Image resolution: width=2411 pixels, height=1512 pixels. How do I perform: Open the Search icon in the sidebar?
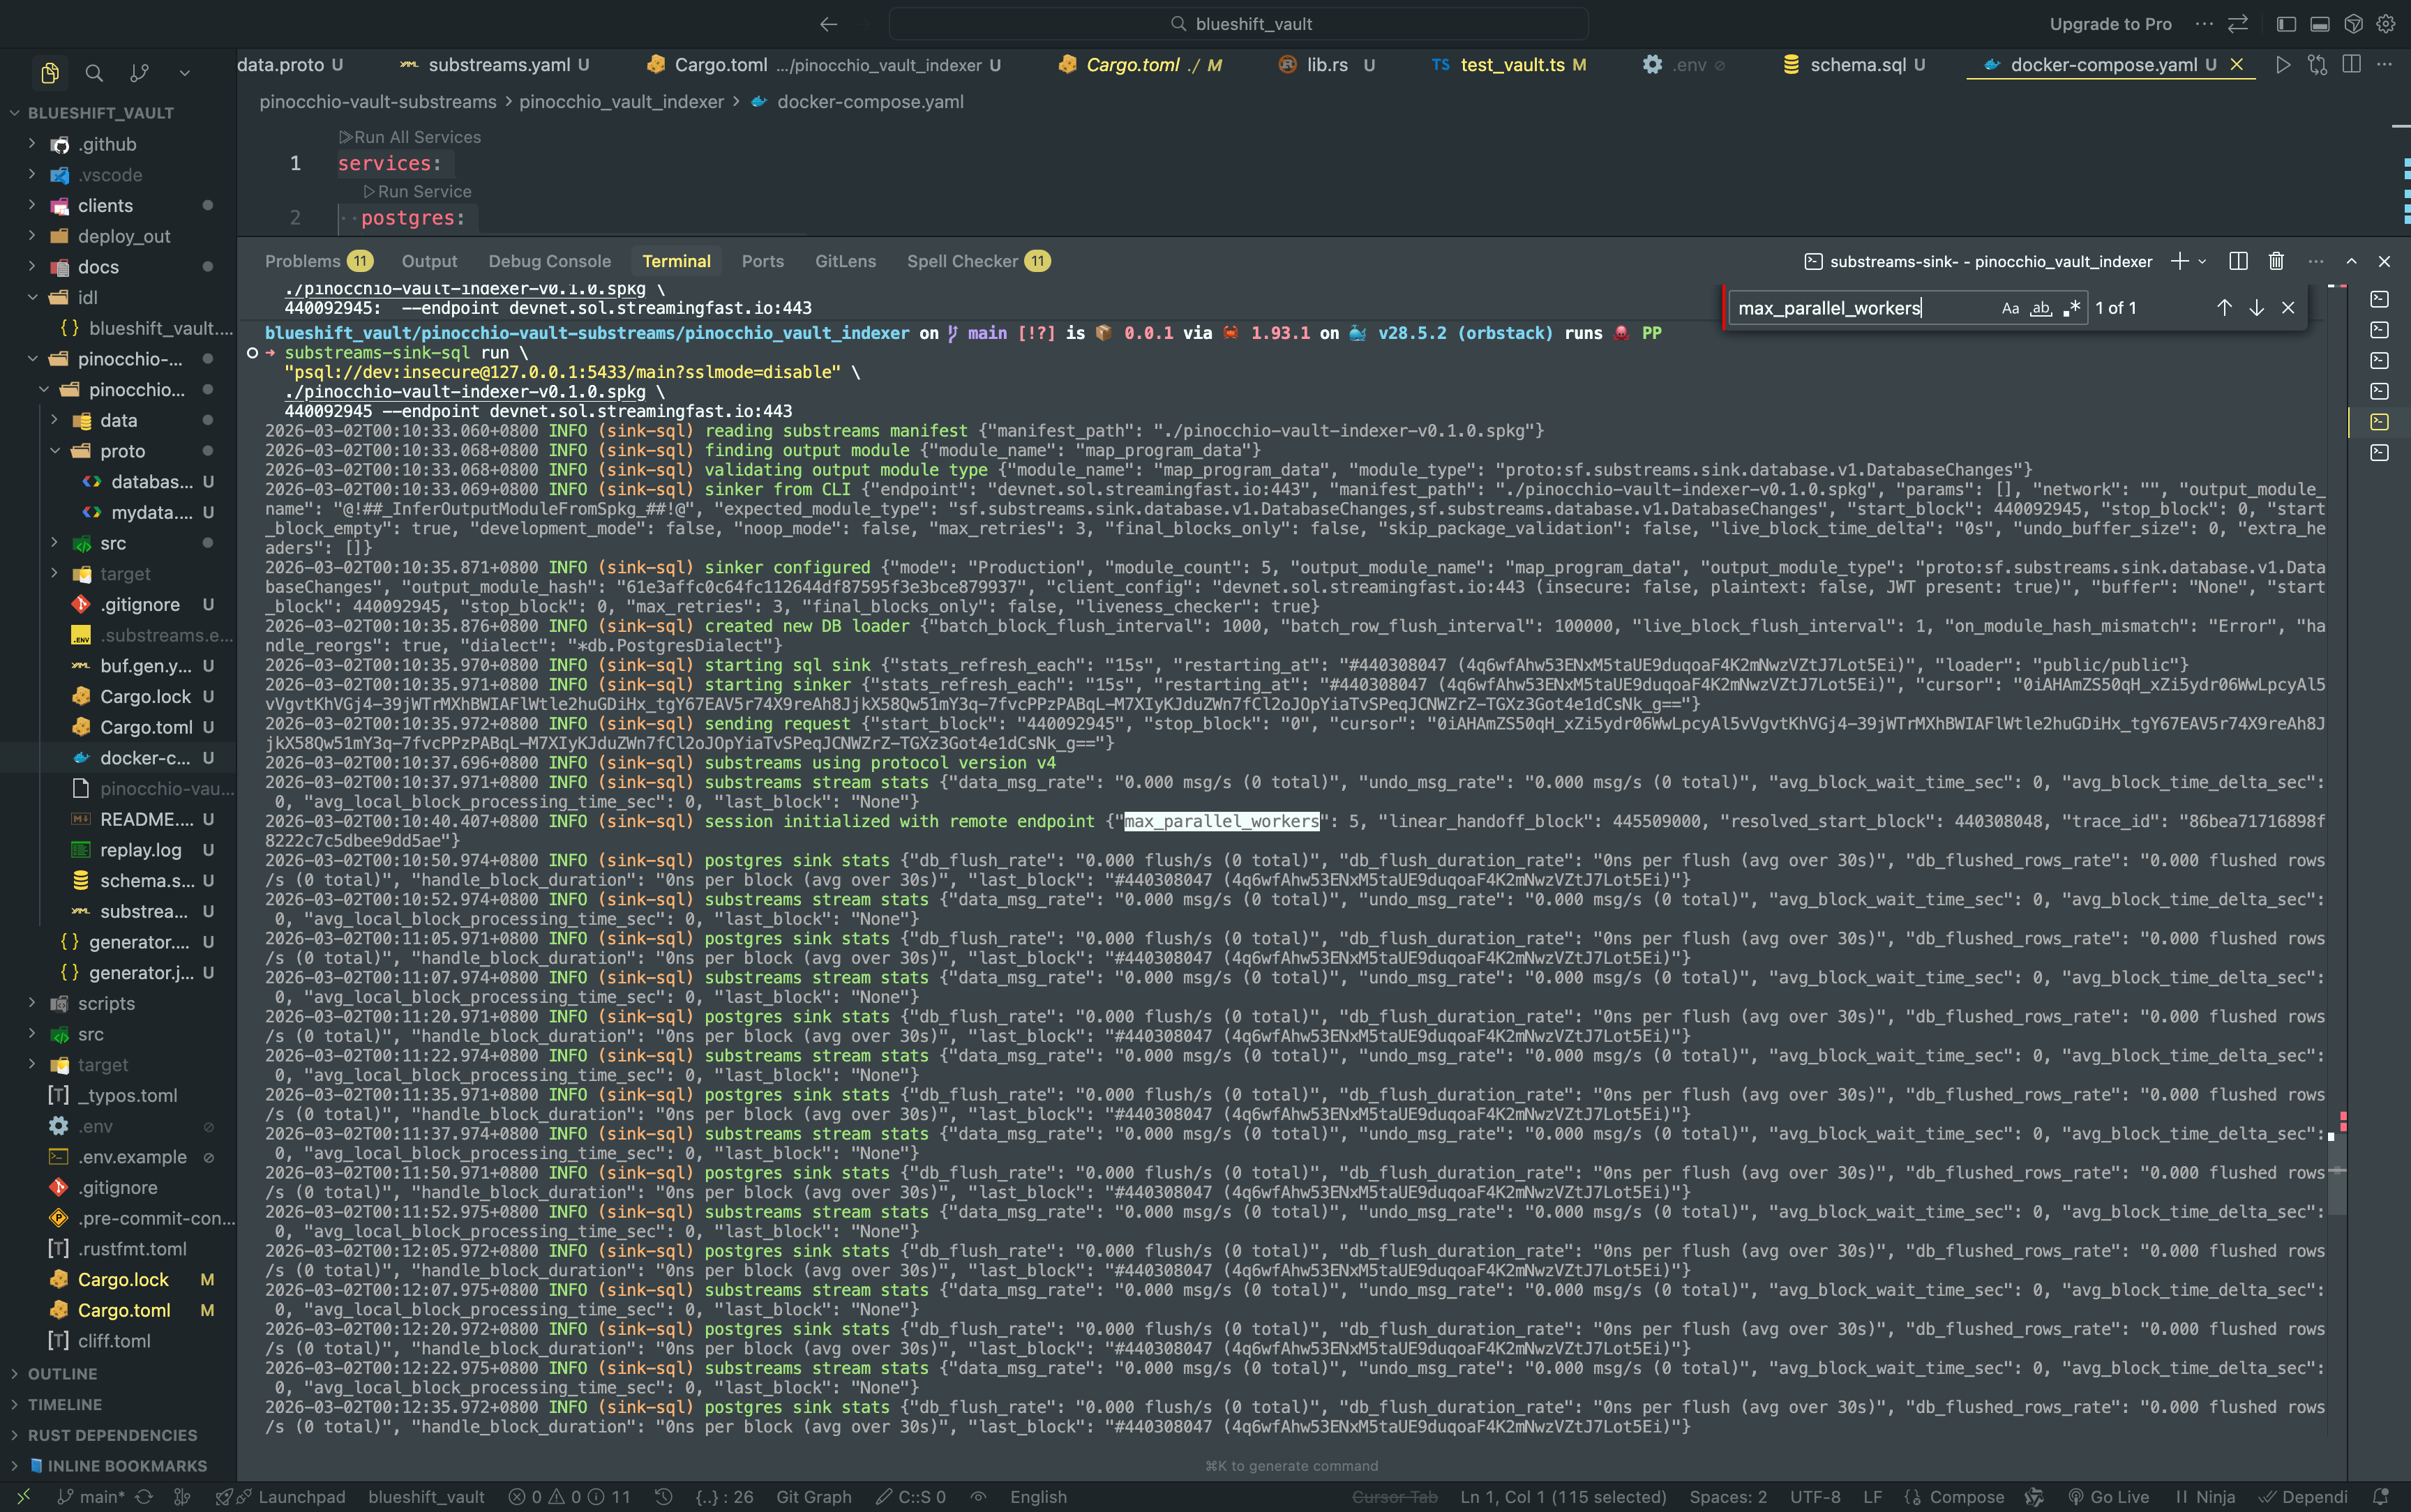[x=94, y=72]
